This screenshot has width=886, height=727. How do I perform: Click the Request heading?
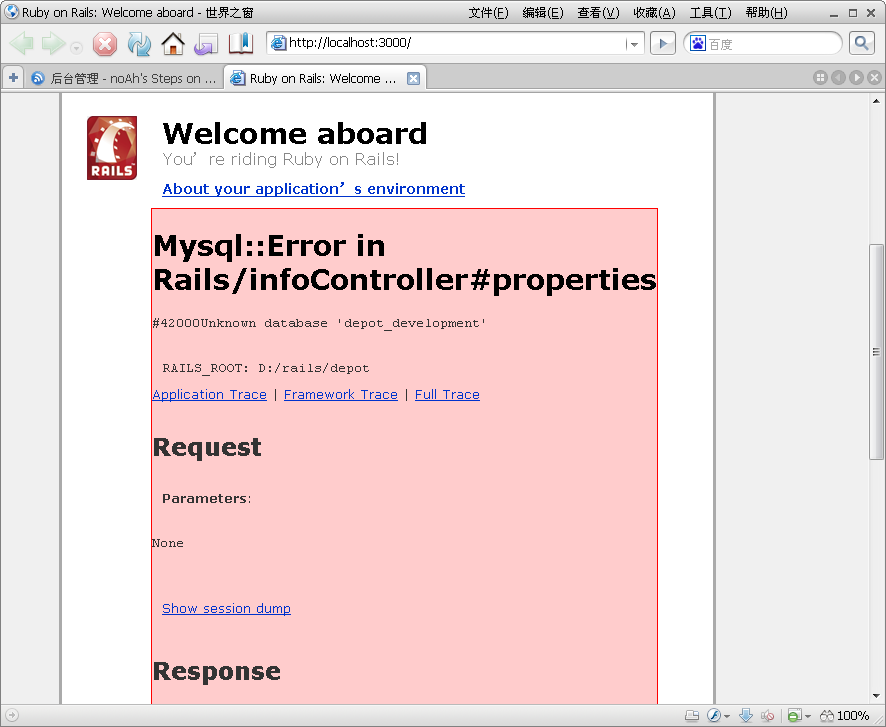point(207,447)
